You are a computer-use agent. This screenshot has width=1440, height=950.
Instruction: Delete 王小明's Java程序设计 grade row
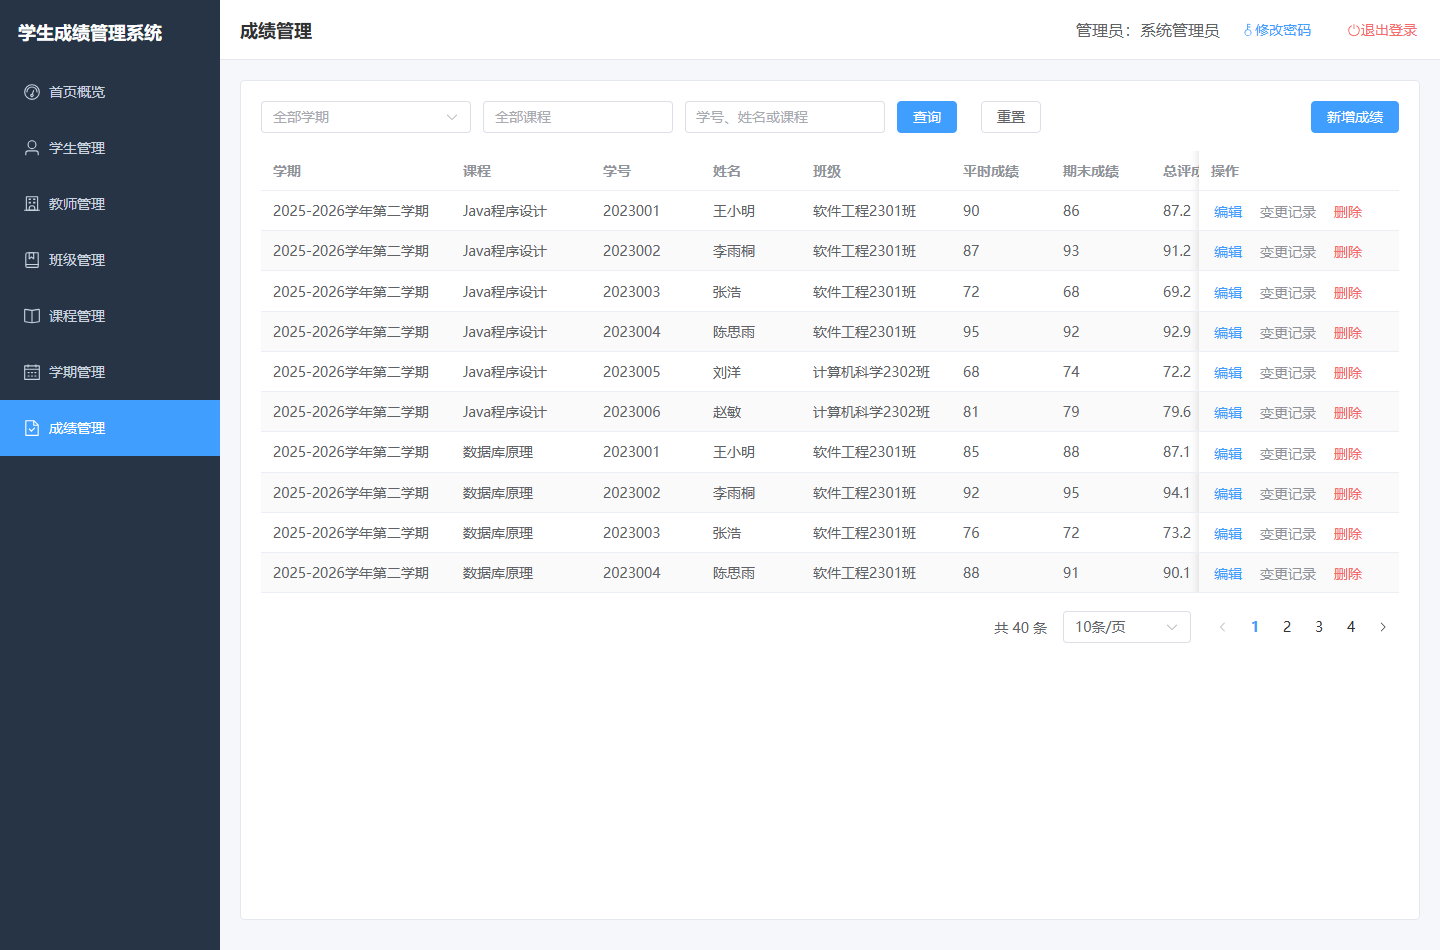pos(1348,212)
